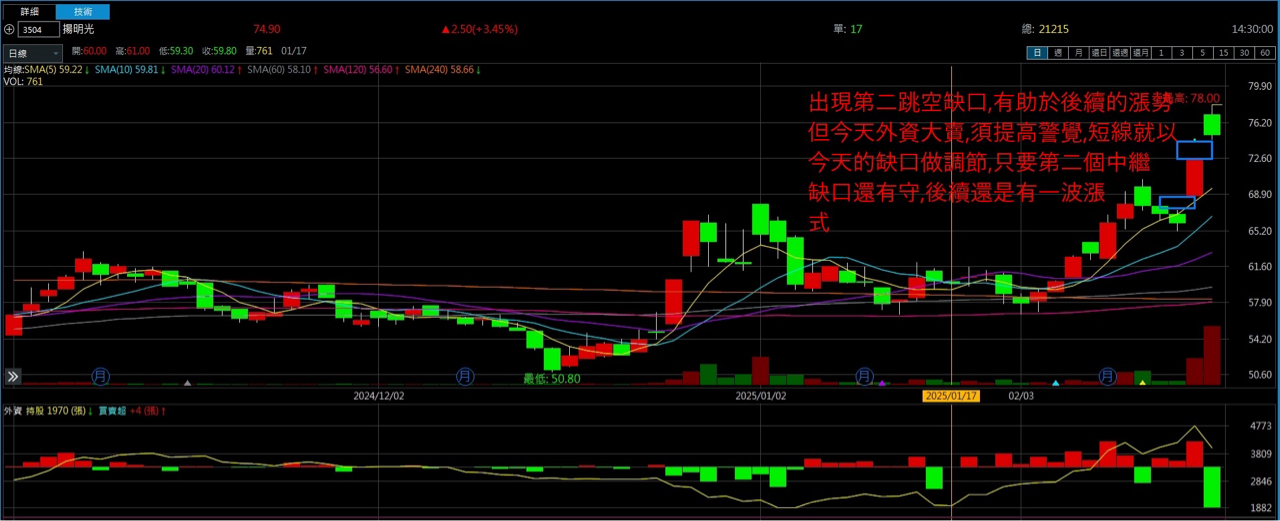1280x521 pixels.
Task: Click the 4773 foreign holdings axis value
Action: (x=1260, y=426)
